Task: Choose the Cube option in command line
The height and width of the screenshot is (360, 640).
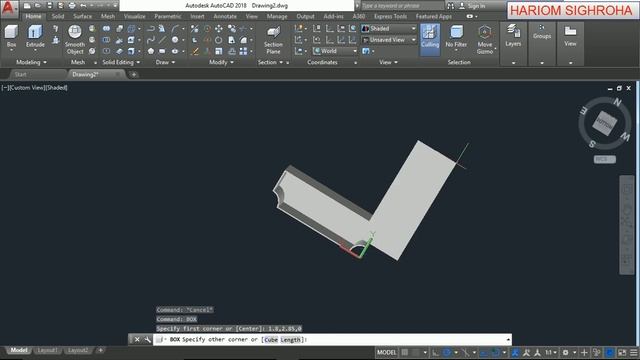Action: click(x=271, y=340)
